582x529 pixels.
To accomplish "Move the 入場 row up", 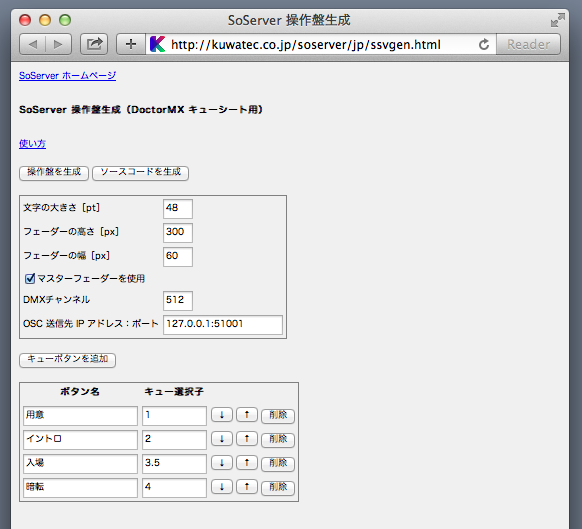I will 247,463.
